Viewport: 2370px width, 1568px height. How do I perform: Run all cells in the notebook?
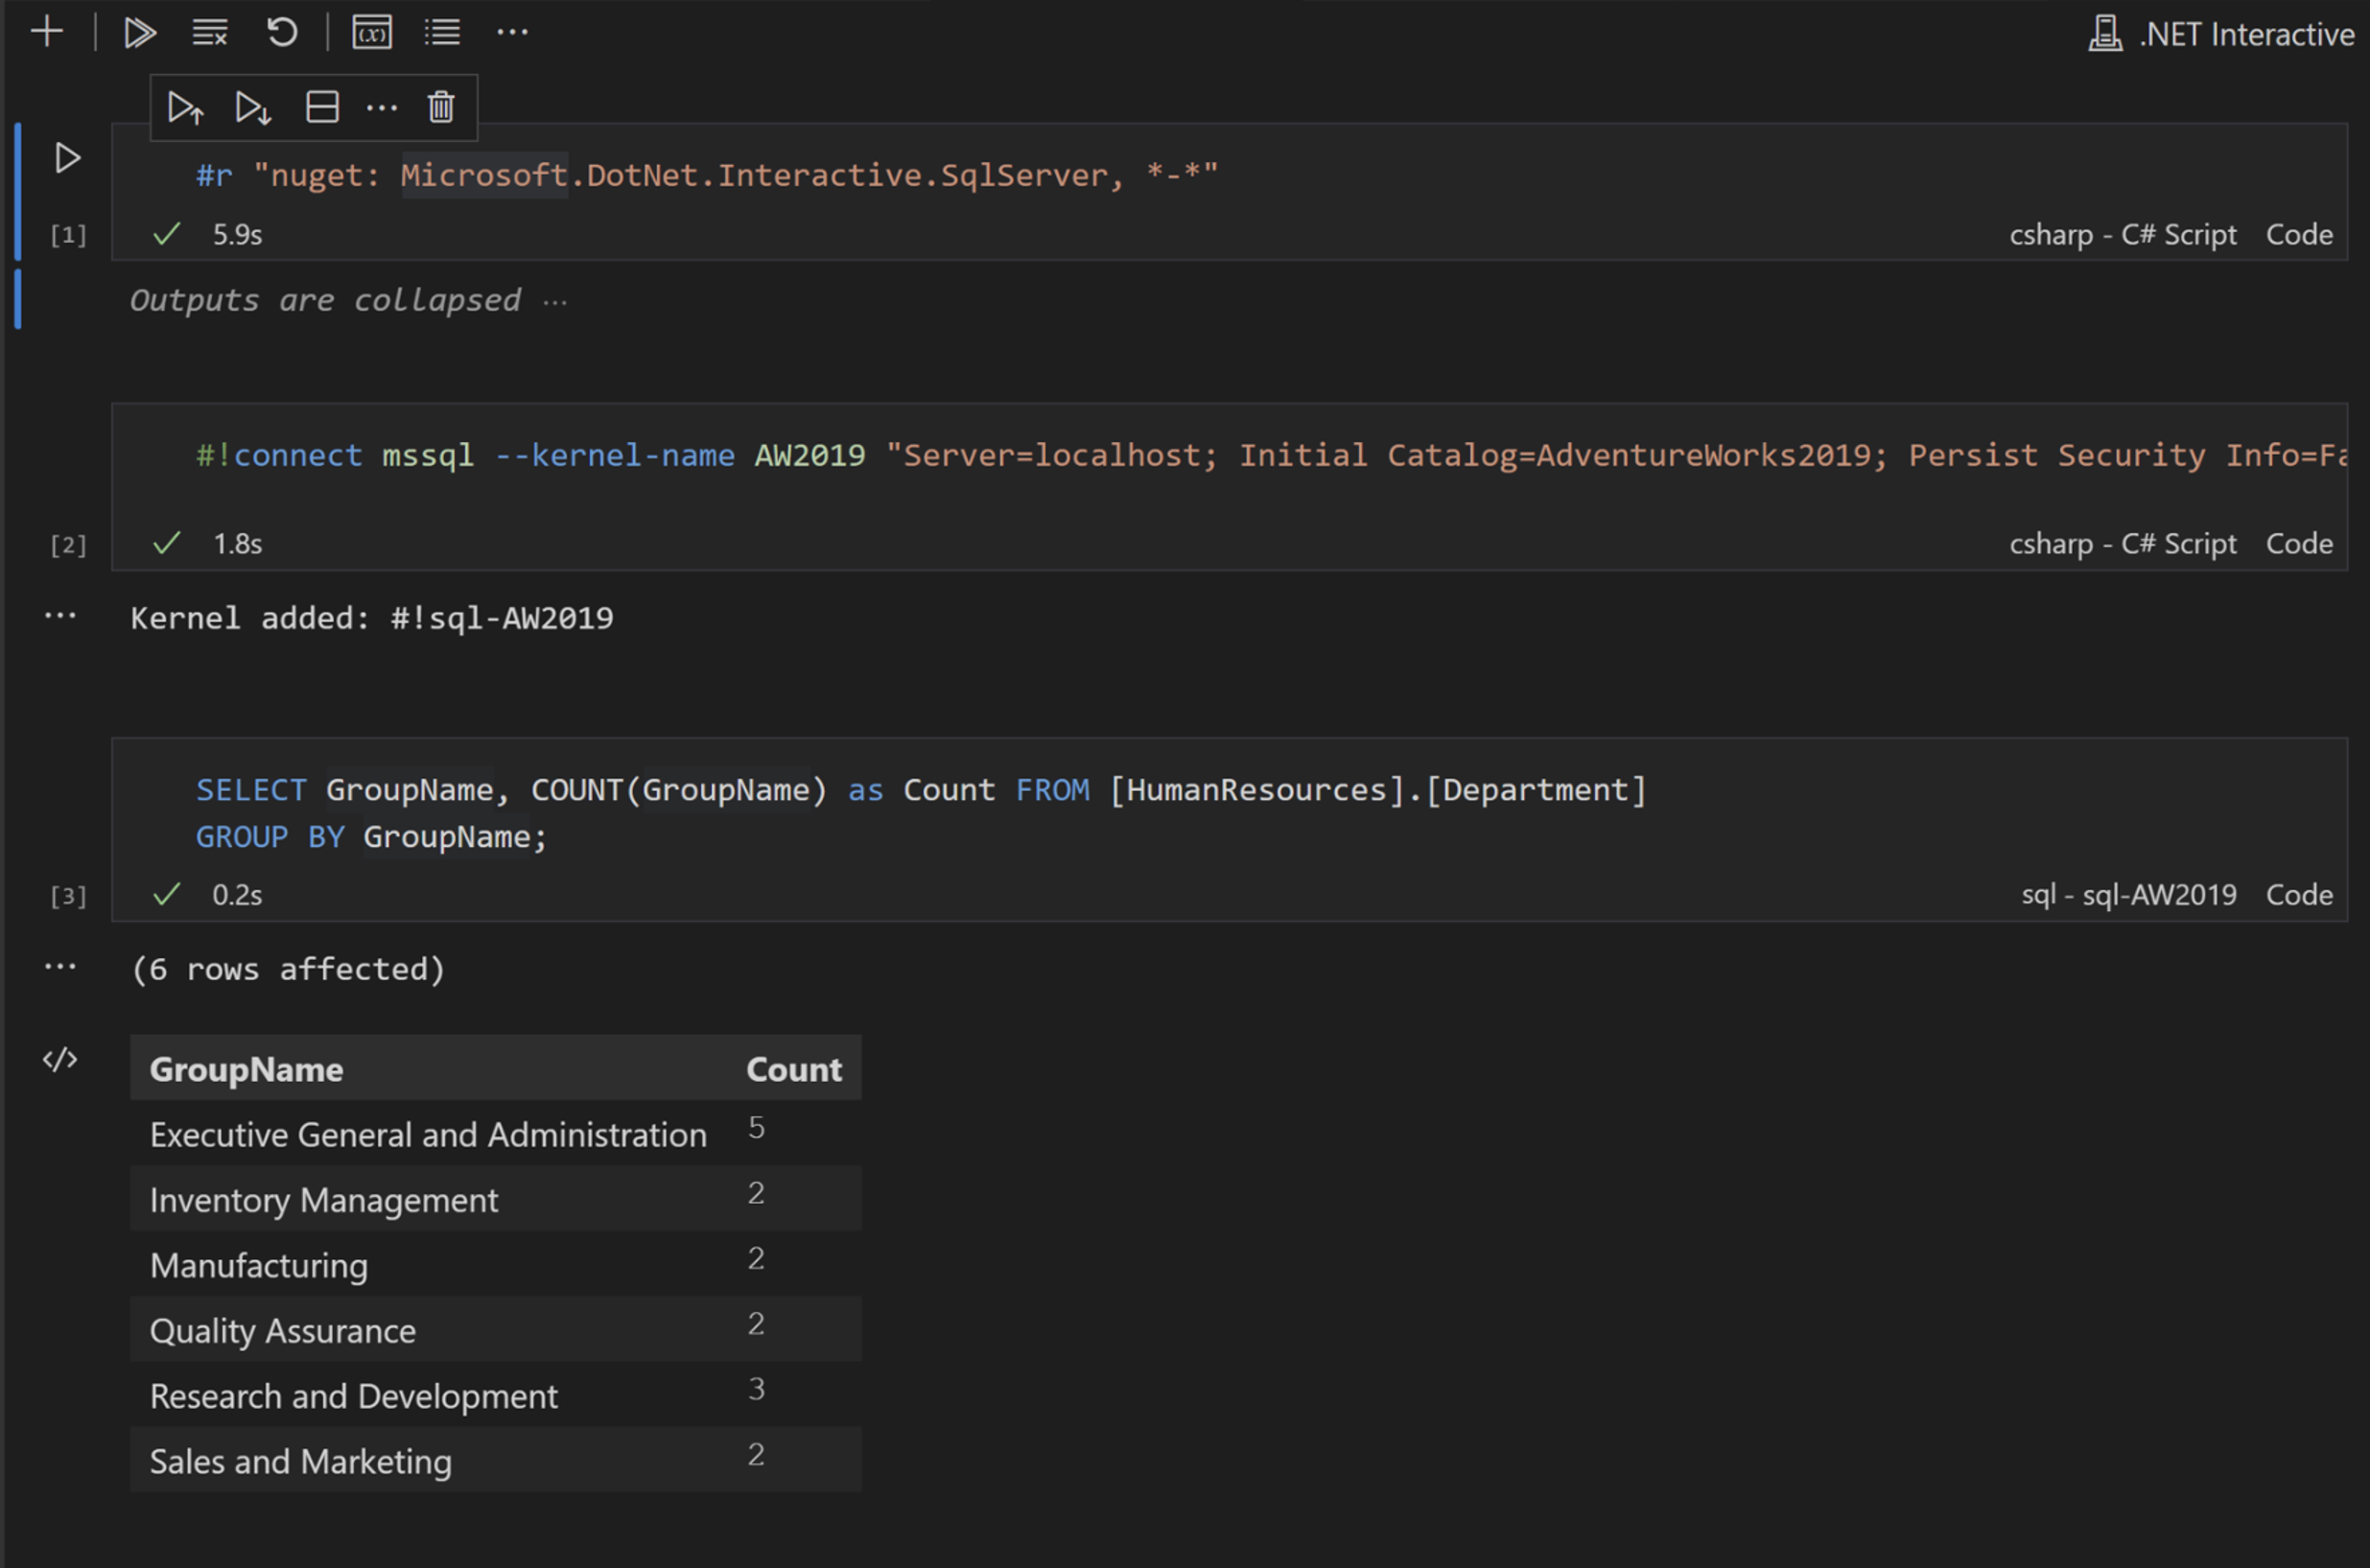point(139,32)
